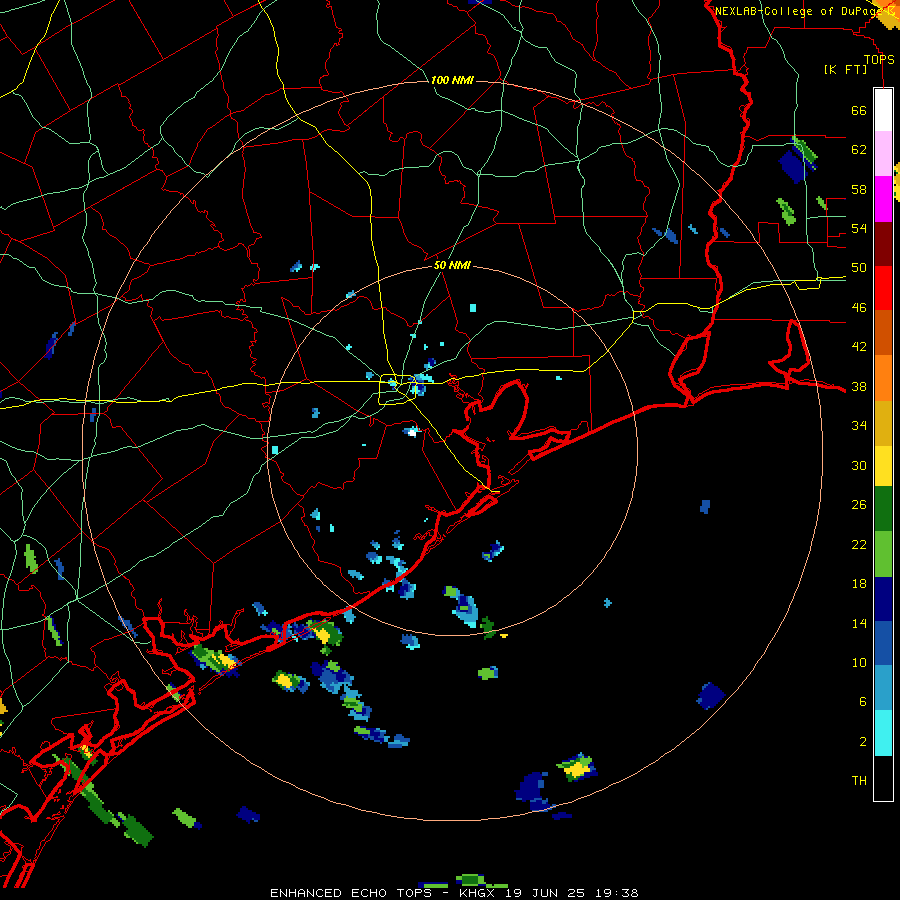Screen dimensions: 900x900
Task: Click the '46' scale value
Action: [859, 308]
